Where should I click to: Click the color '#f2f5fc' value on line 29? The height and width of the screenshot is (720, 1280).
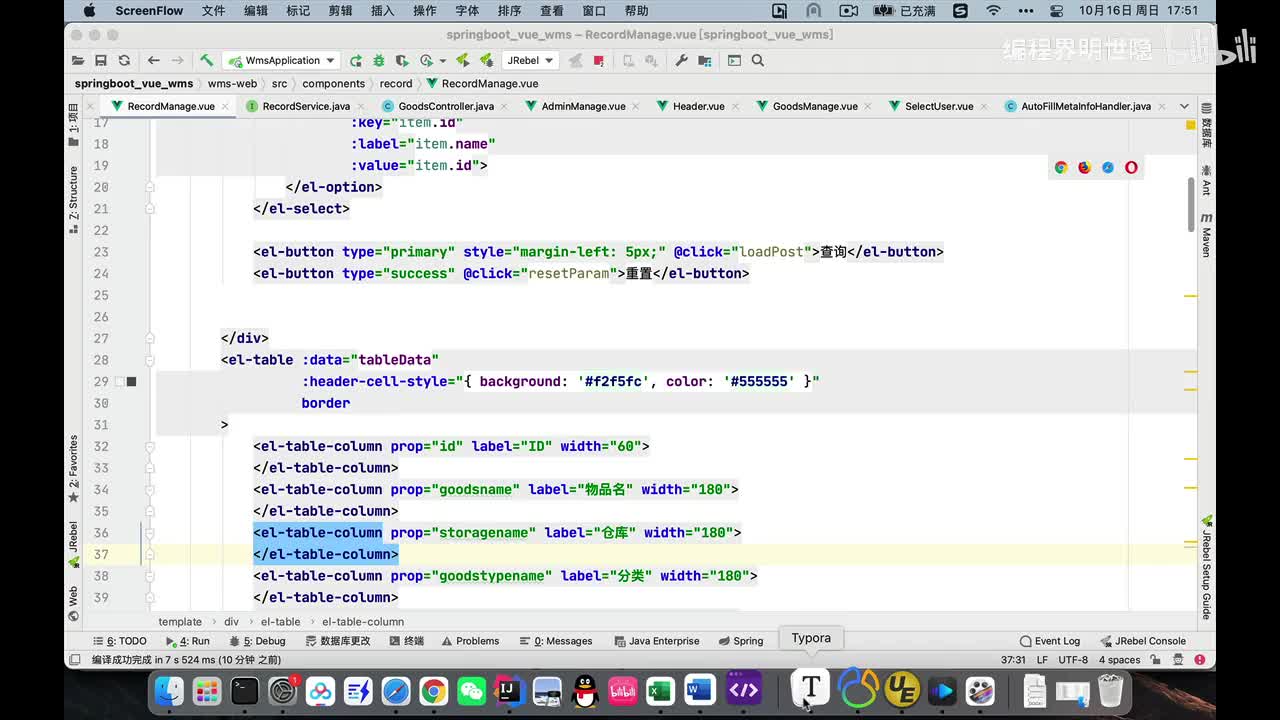(x=614, y=381)
